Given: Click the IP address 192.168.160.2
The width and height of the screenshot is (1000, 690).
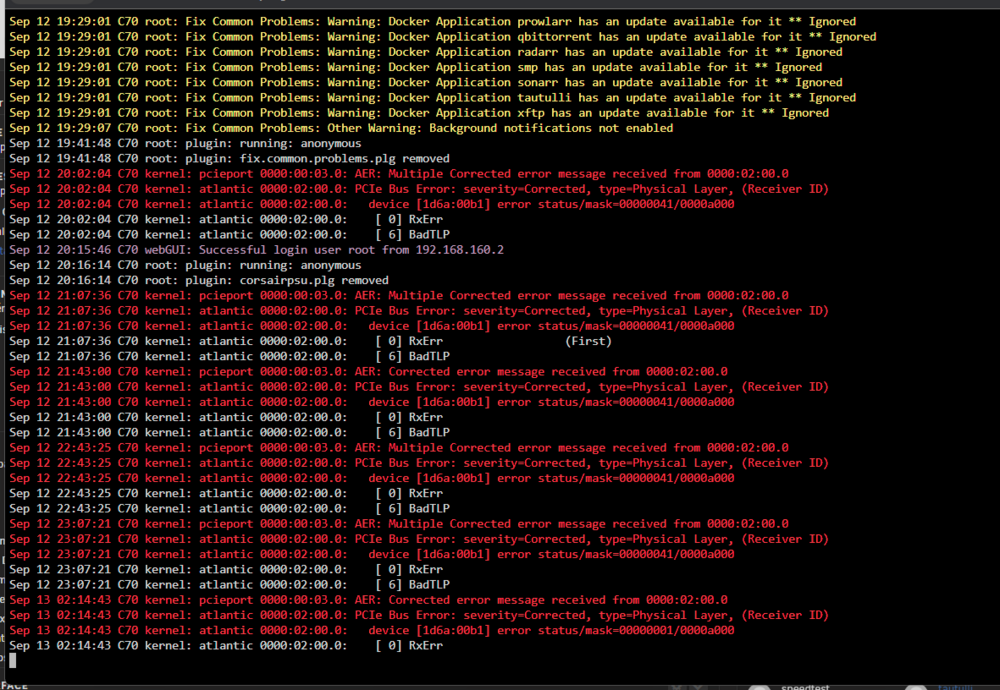Looking at the screenshot, I should (460, 250).
